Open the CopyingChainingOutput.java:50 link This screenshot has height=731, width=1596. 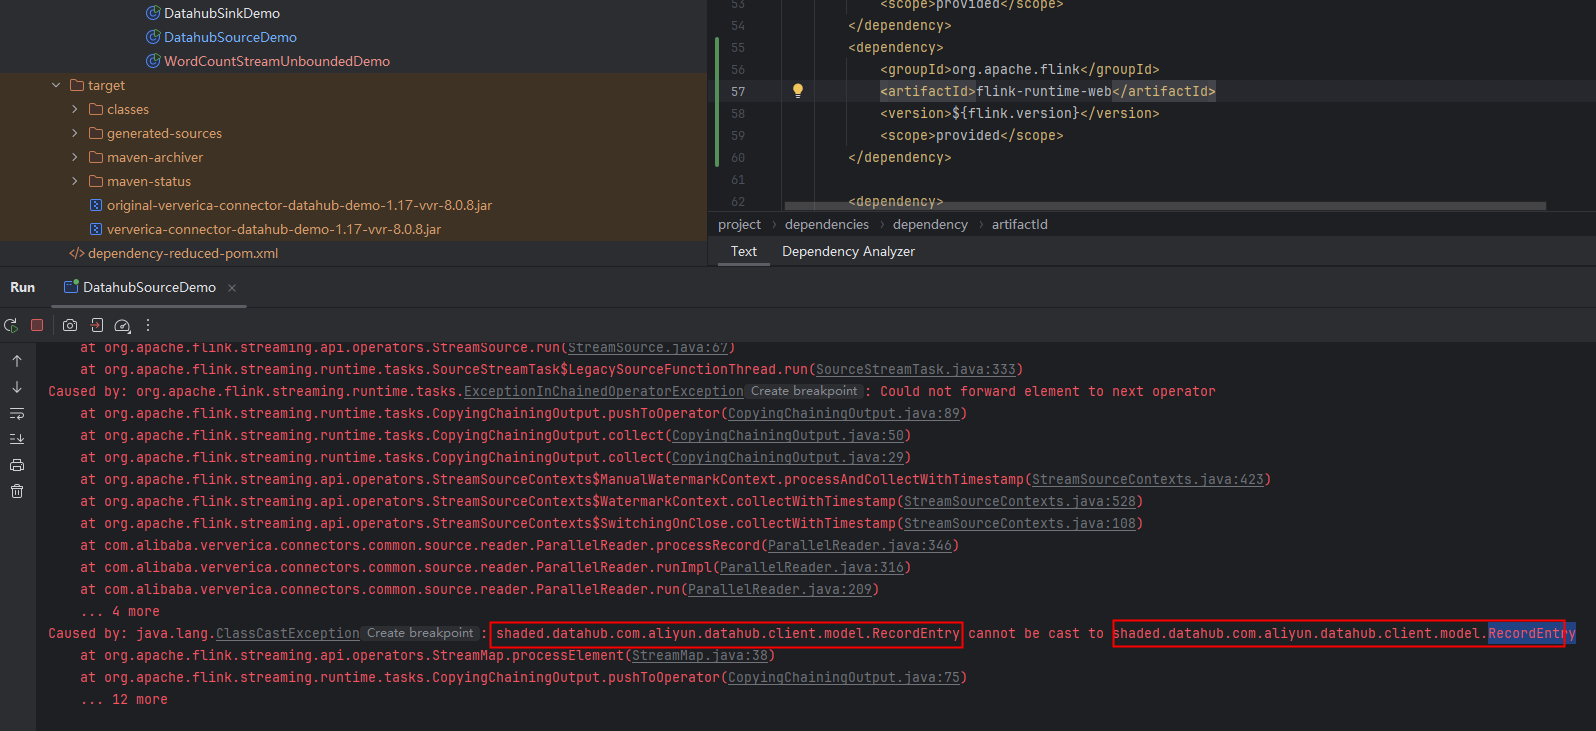pos(788,435)
